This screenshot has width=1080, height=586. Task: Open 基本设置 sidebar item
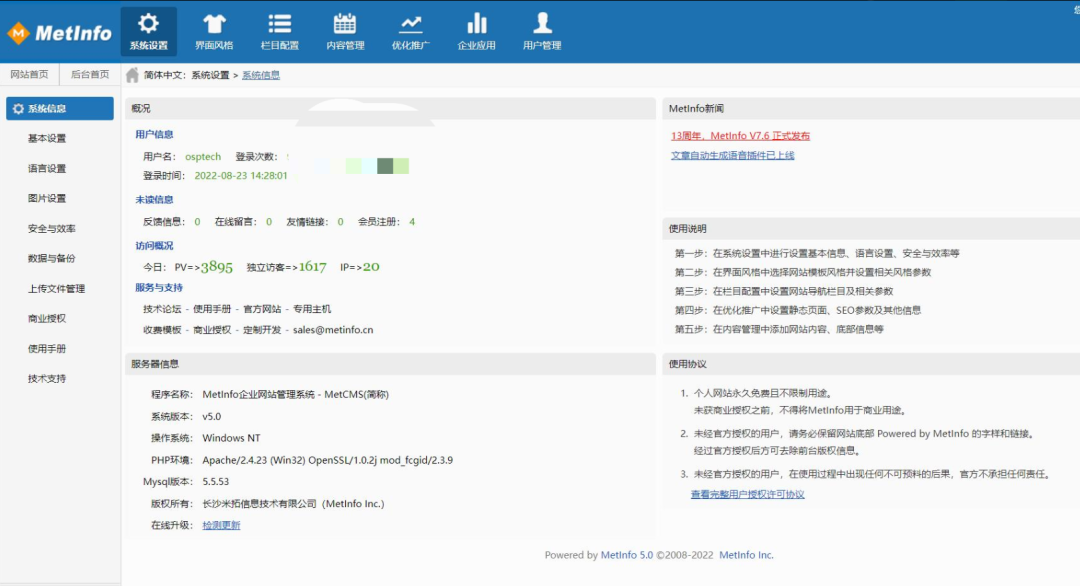coord(47,138)
